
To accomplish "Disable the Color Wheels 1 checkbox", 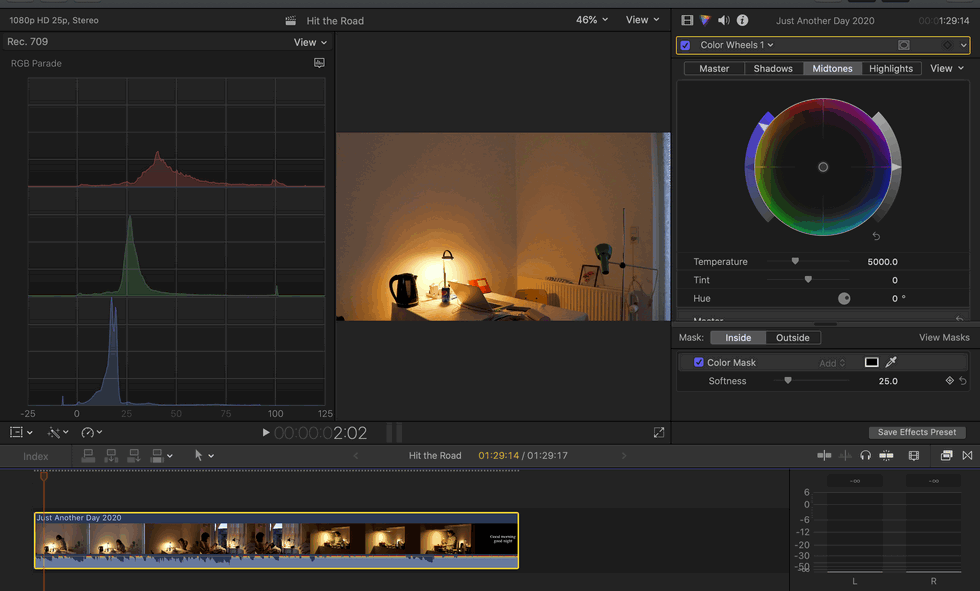I will point(685,45).
